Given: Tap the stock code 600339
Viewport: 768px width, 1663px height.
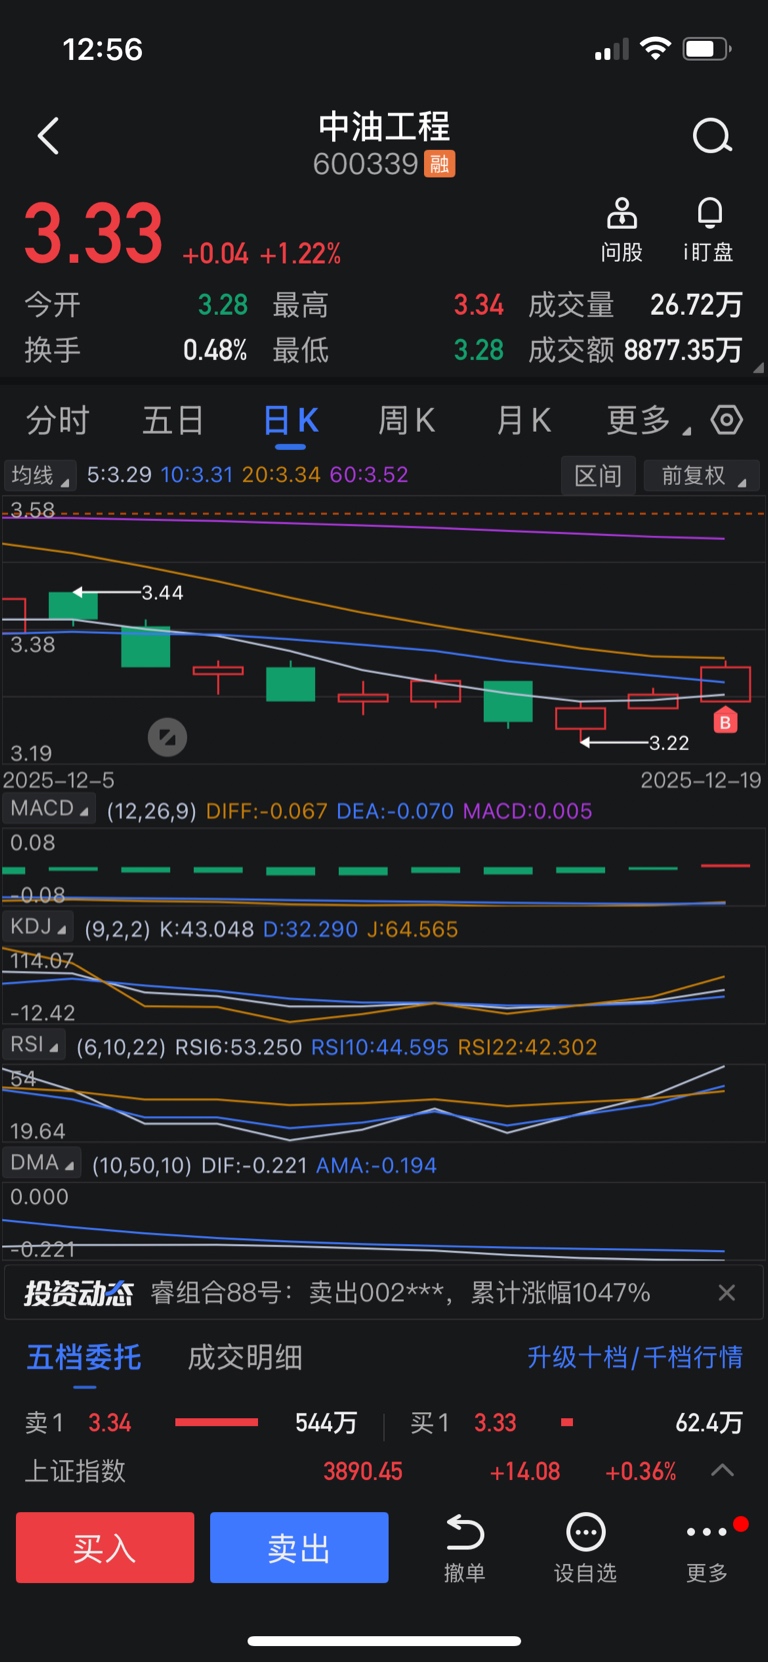Looking at the screenshot, I should coord(365,164).
